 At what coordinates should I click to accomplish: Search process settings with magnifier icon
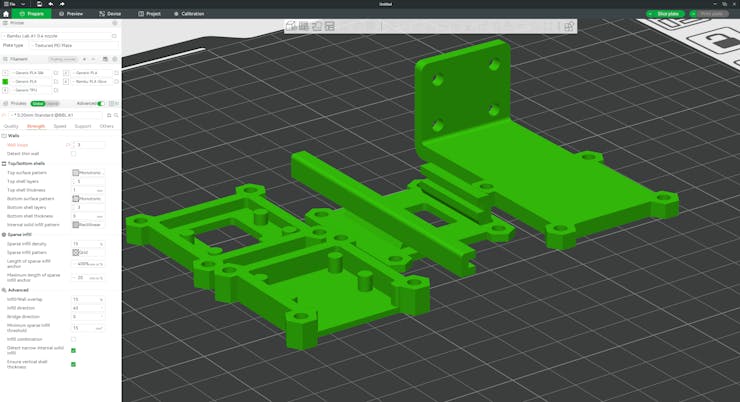(x=116, y=115)
